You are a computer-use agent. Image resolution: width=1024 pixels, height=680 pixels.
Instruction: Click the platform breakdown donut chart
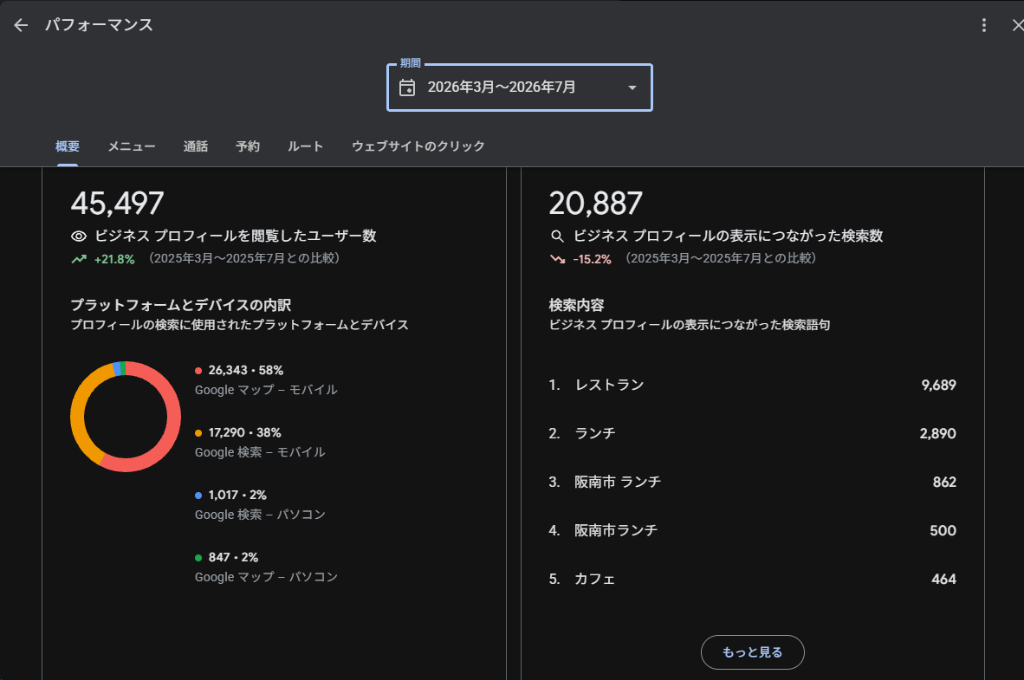click(125, 416)
